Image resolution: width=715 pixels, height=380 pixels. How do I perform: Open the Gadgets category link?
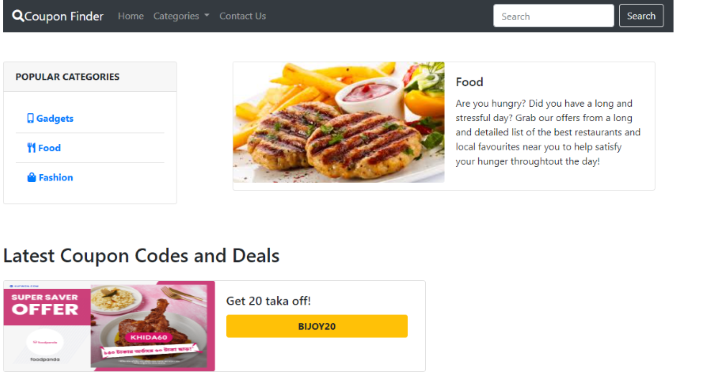click(50, 118)
